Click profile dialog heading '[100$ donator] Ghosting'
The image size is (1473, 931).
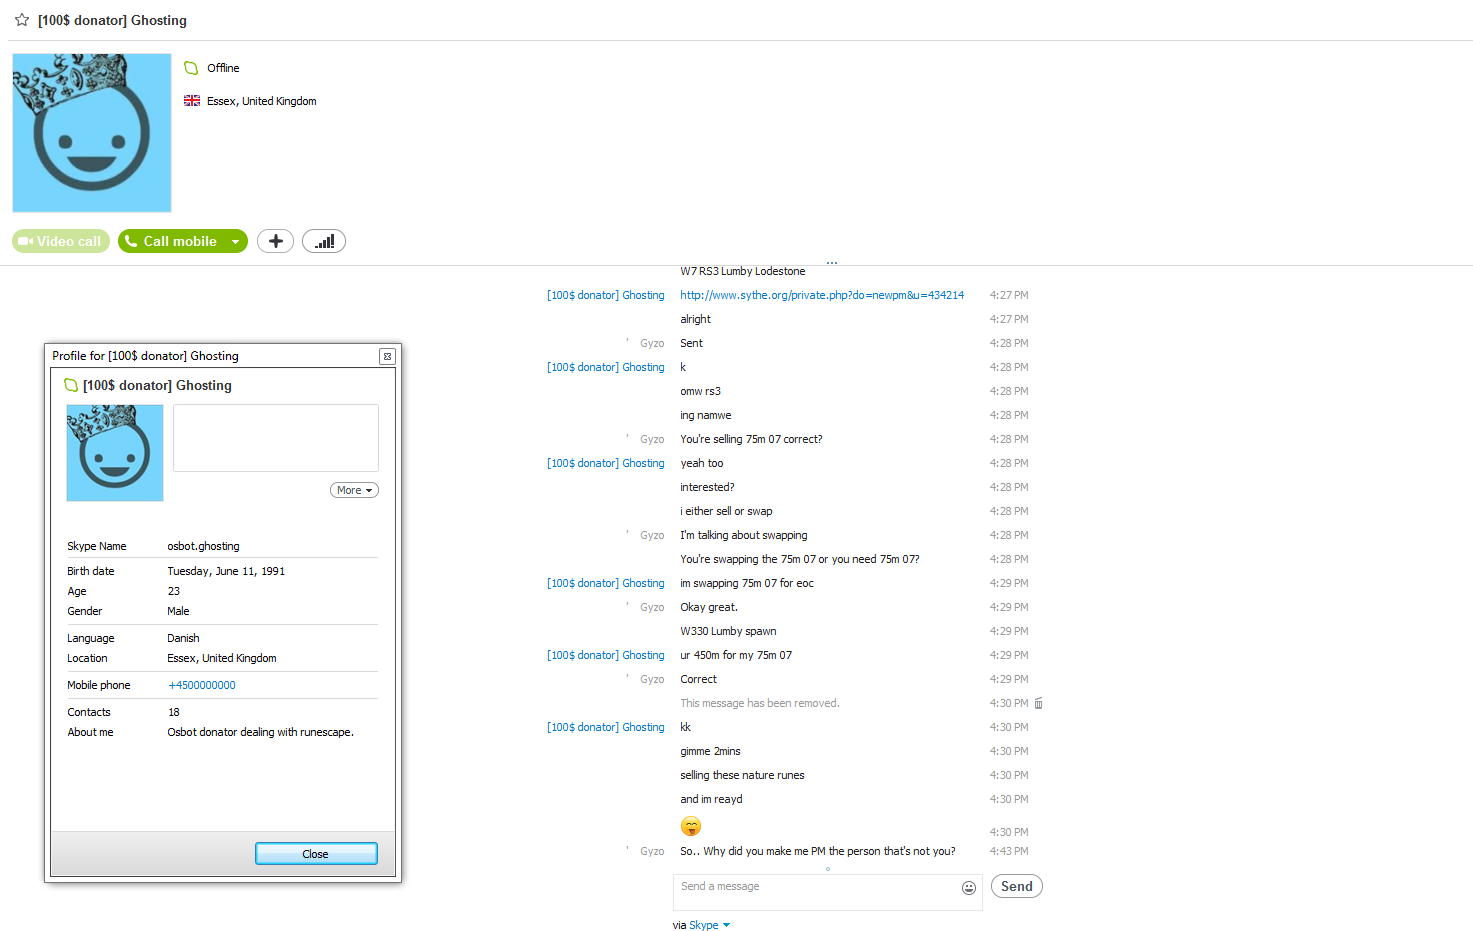[157, 385]
